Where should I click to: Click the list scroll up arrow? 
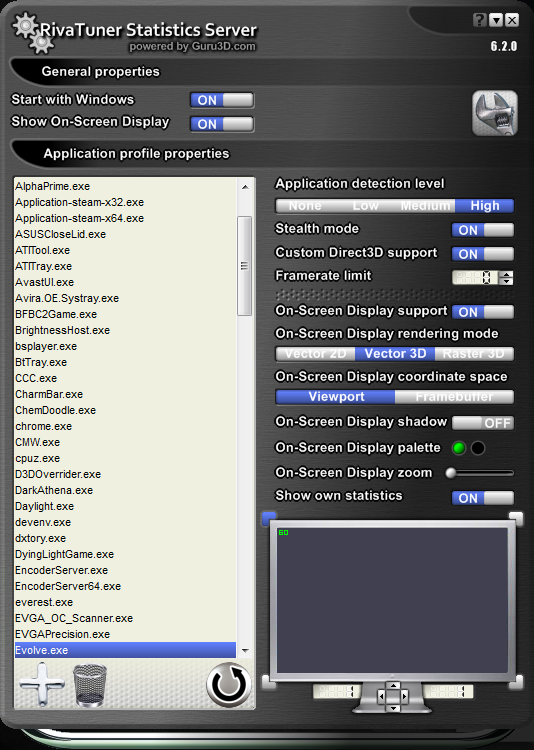coord(245,187)
